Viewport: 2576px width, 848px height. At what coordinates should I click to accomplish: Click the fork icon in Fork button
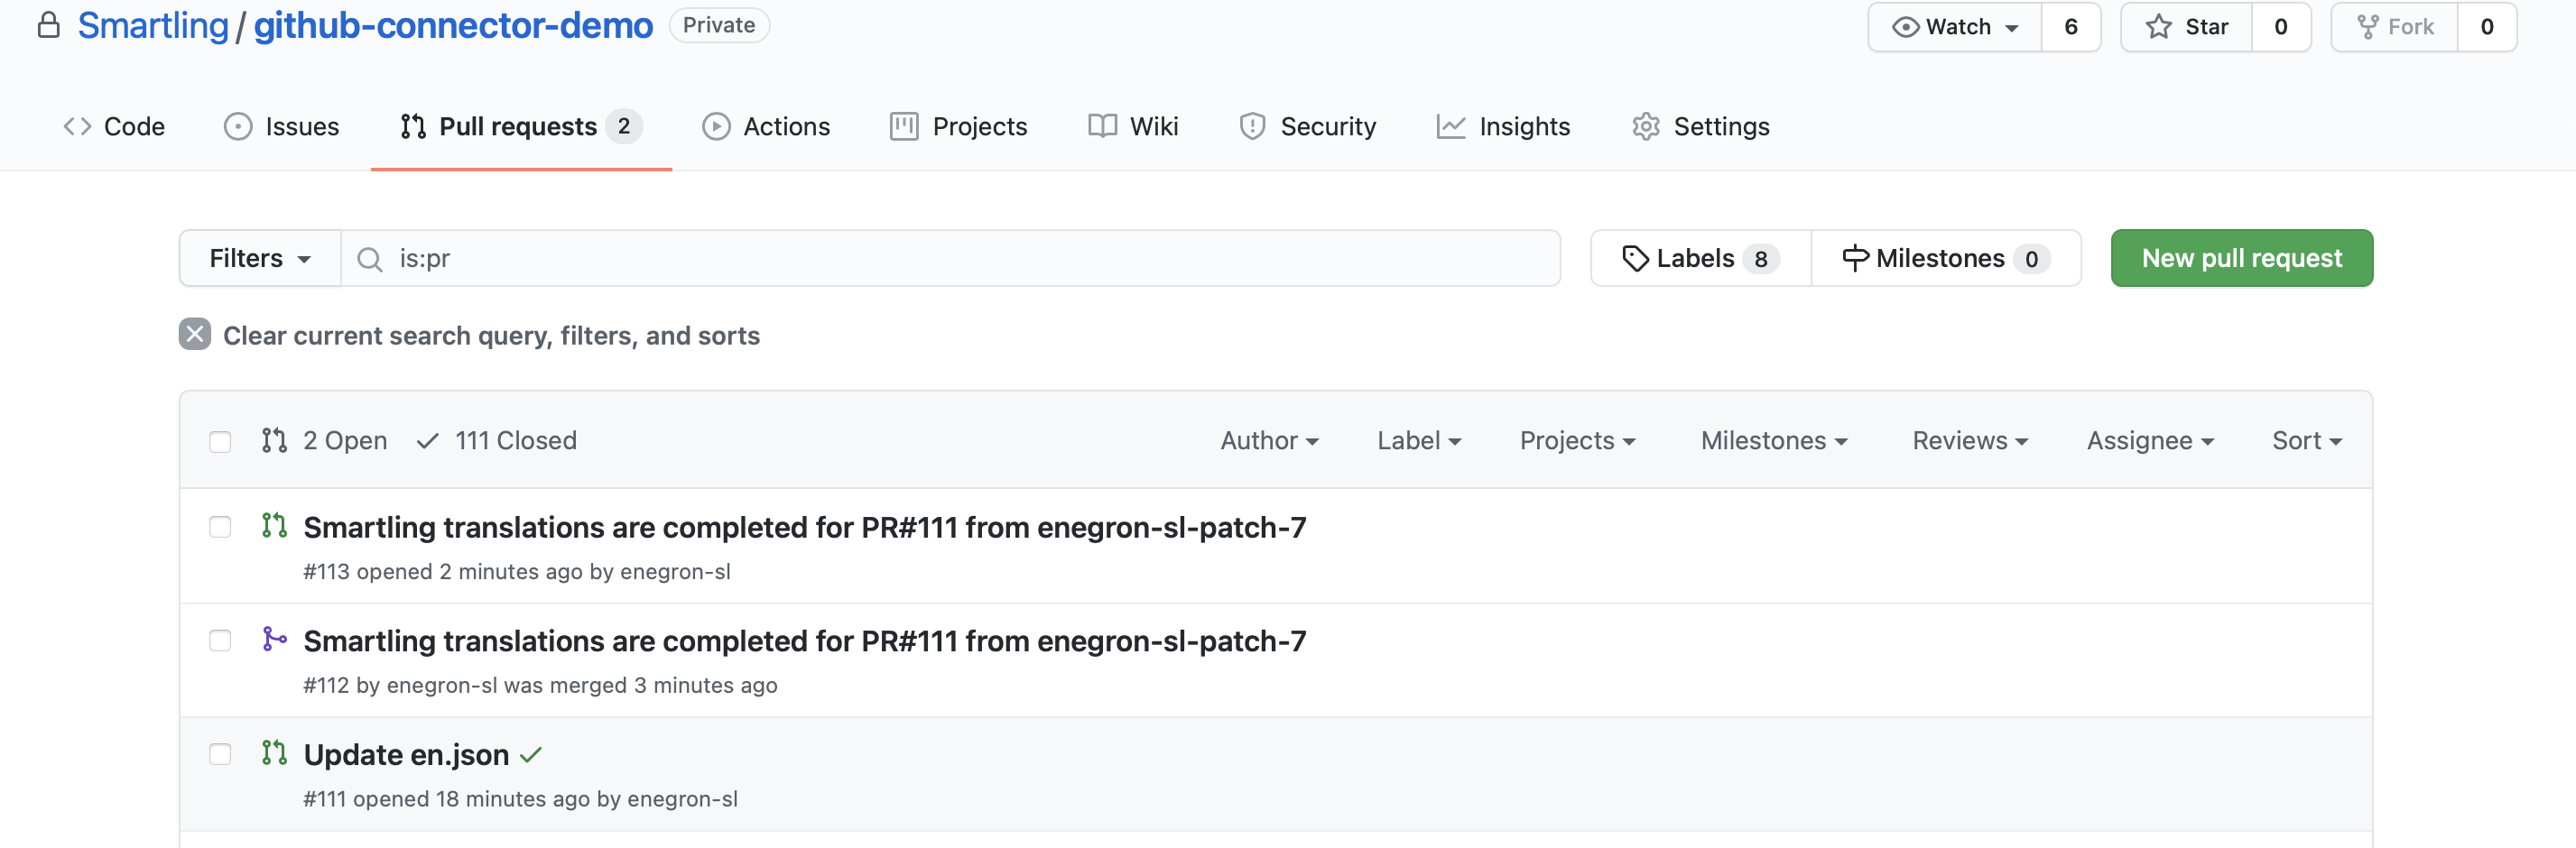coord(2367,27)
